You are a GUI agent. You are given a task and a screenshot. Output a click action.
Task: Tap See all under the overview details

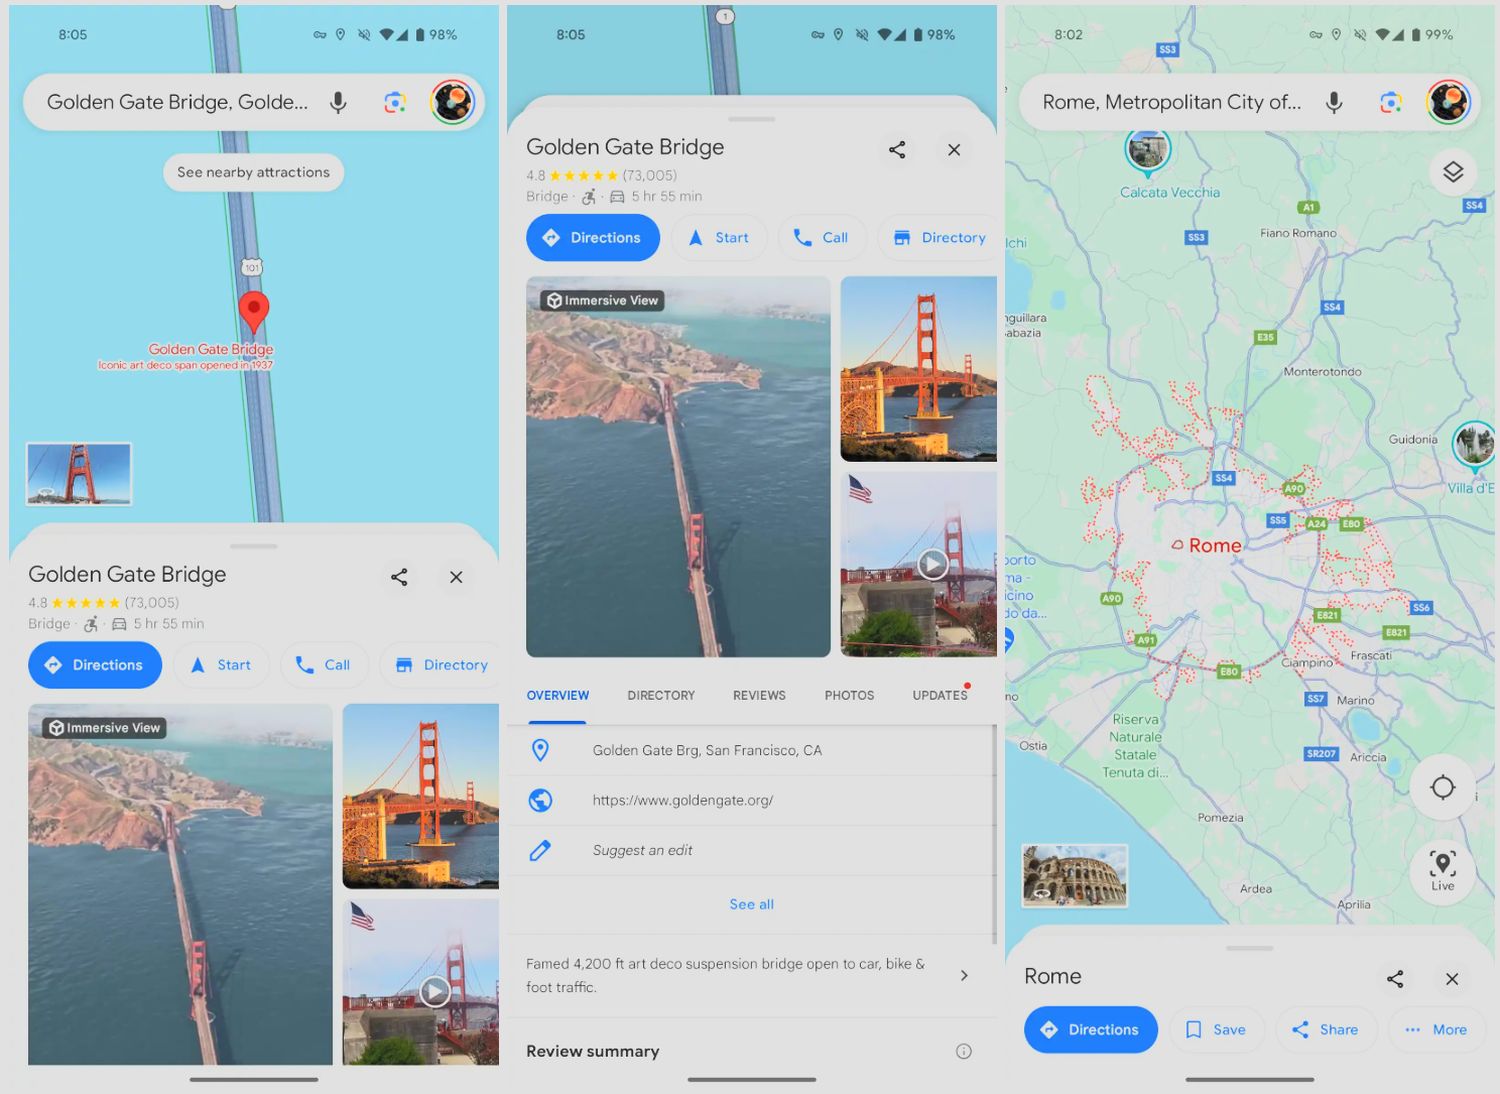751,904
